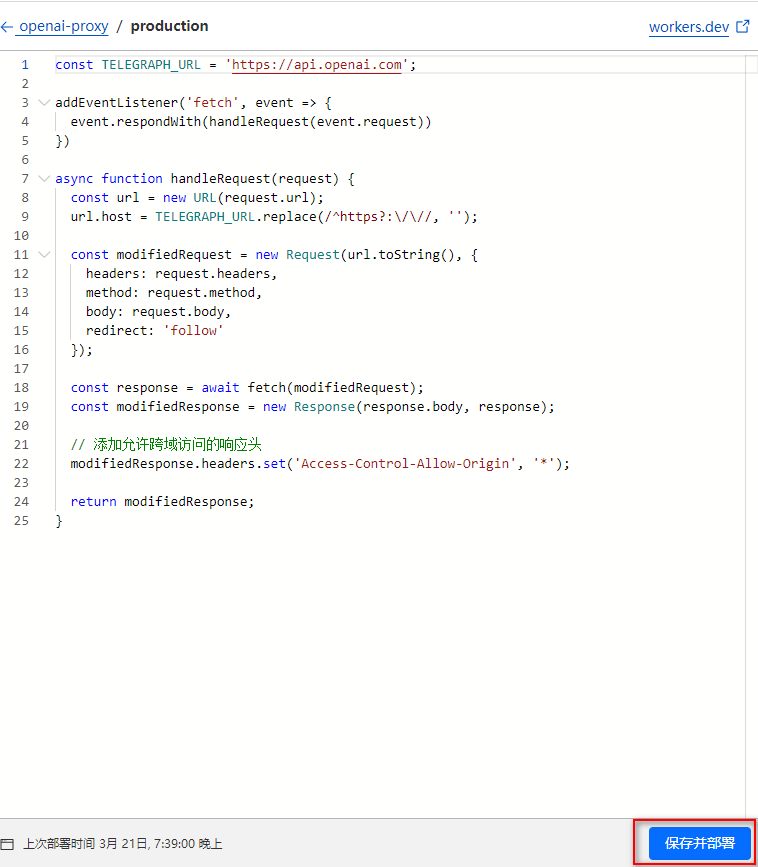Click 'method: request.method,' line
The width and height of the screenshot is (758, 867).
pyautogui.click(x=174, y=293)
